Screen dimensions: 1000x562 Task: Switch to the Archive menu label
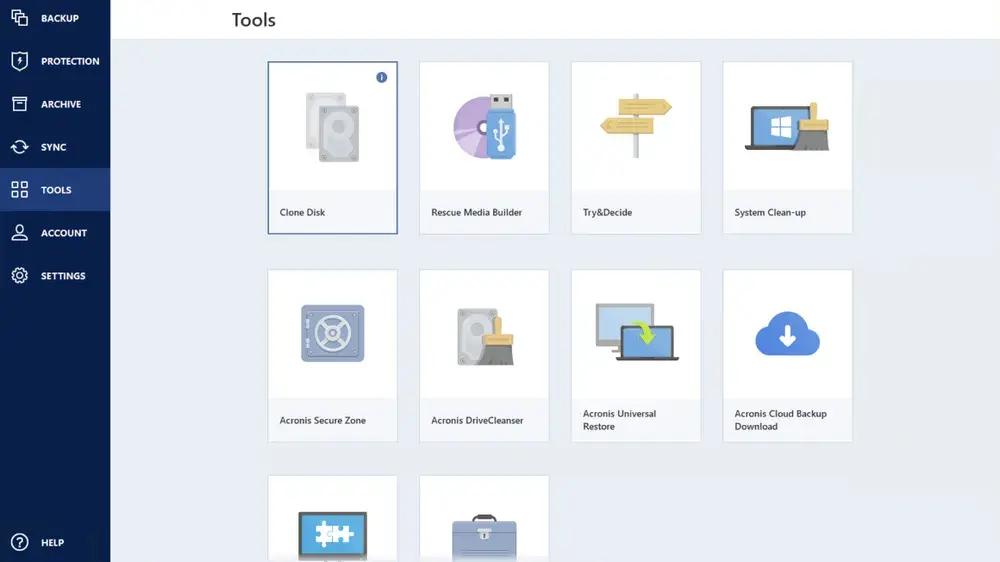pyautogui.click(x=61, y=104)
